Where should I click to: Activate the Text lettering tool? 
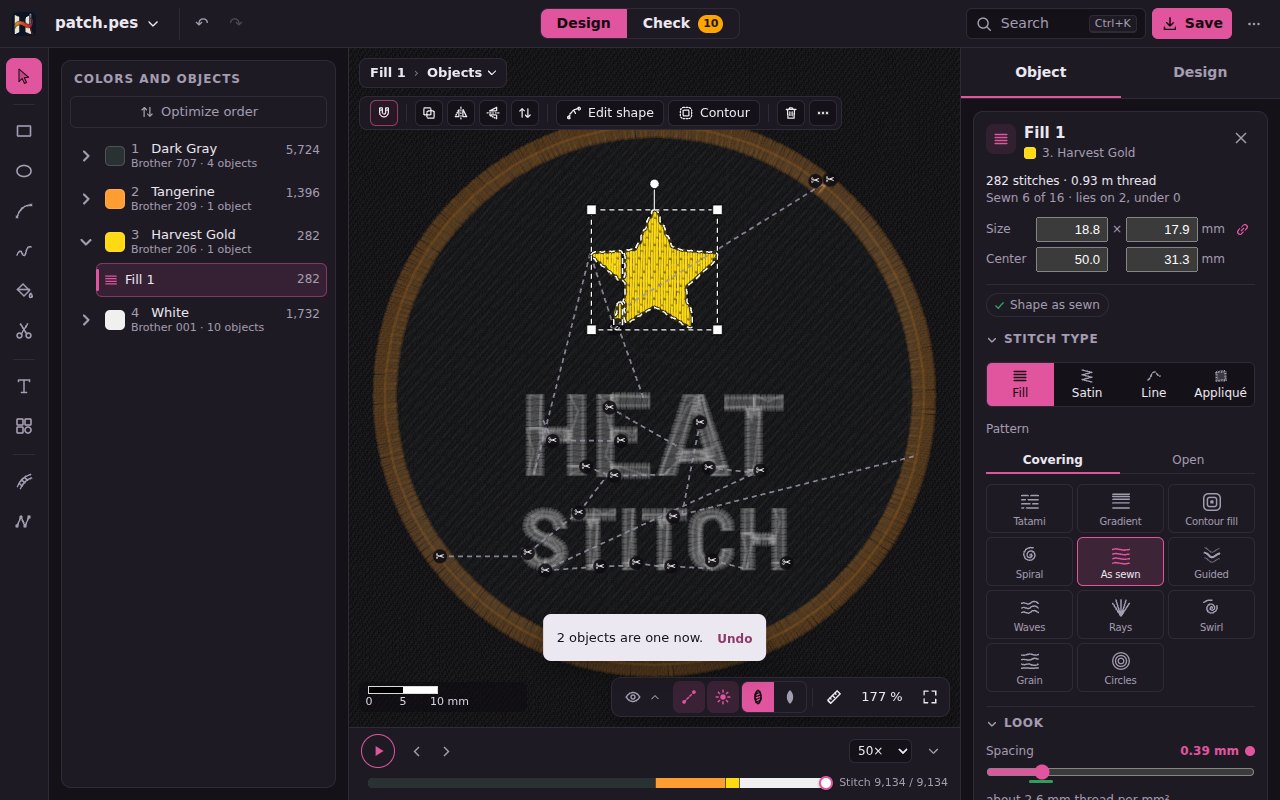[24, 386]
